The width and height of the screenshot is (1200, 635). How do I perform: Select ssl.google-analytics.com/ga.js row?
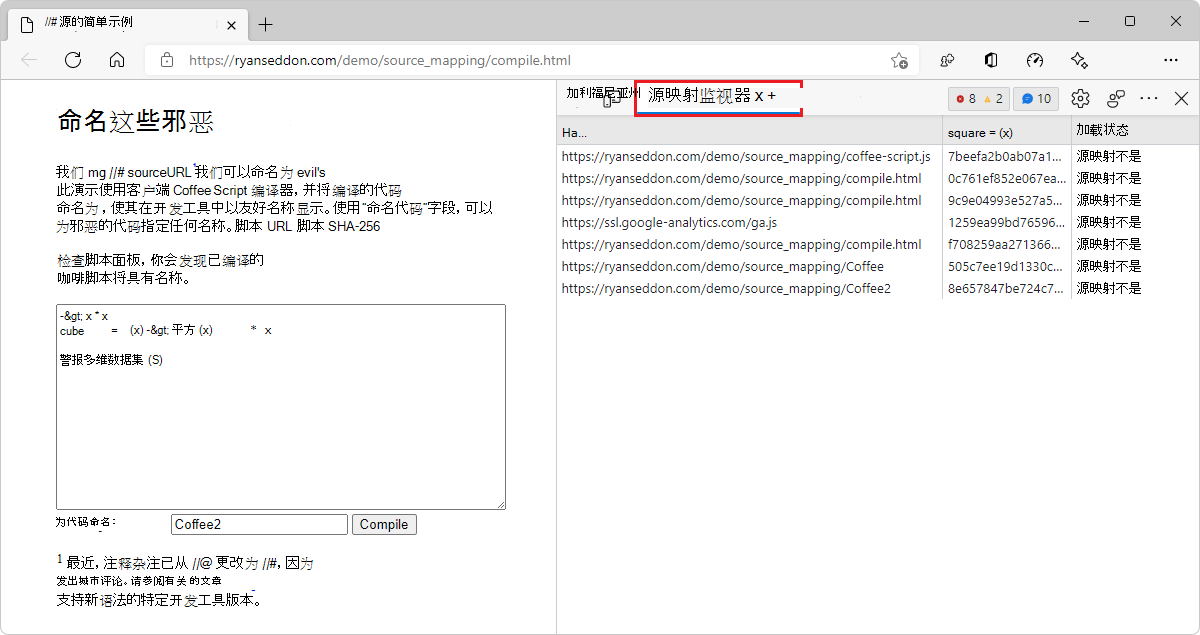point(669,222)
